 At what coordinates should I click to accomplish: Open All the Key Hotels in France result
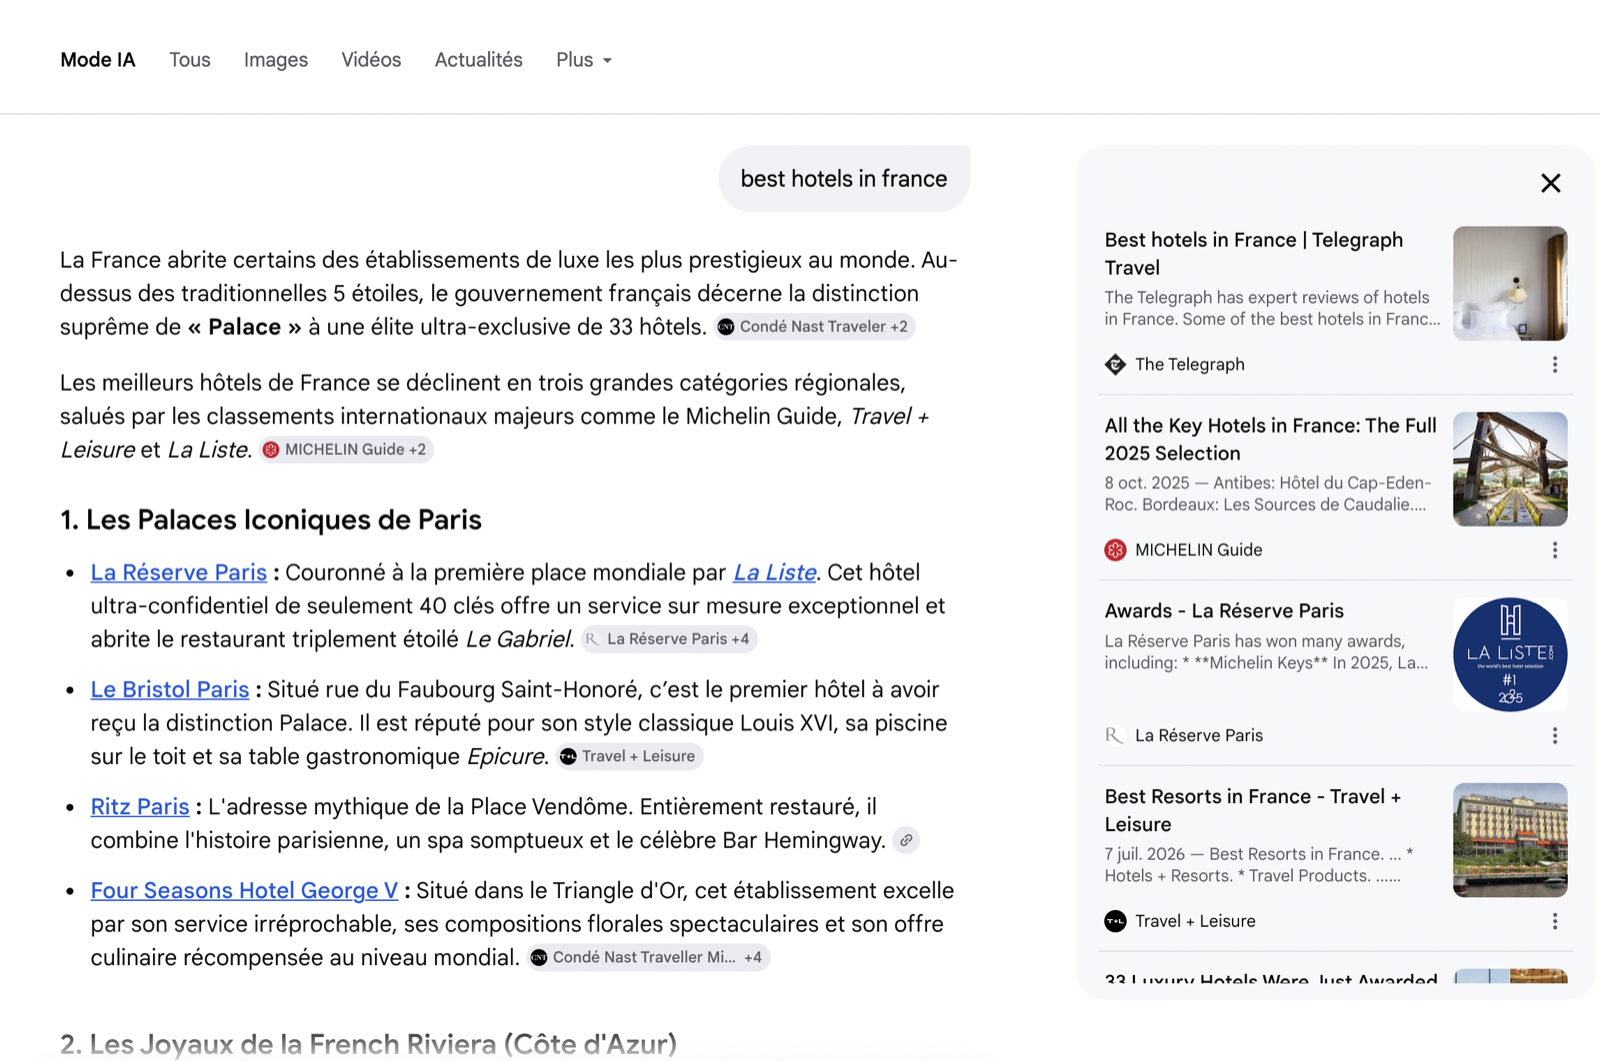pyautogui.click(x=1270, y=439)
